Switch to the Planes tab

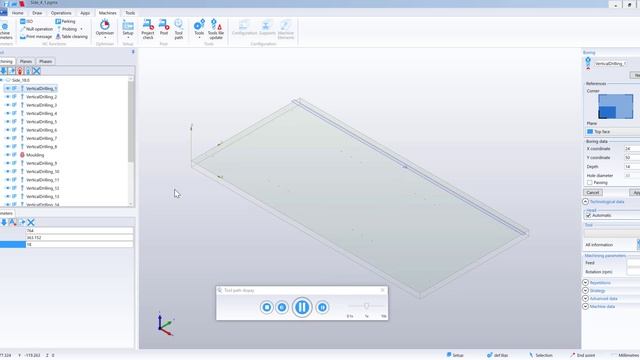26,61
